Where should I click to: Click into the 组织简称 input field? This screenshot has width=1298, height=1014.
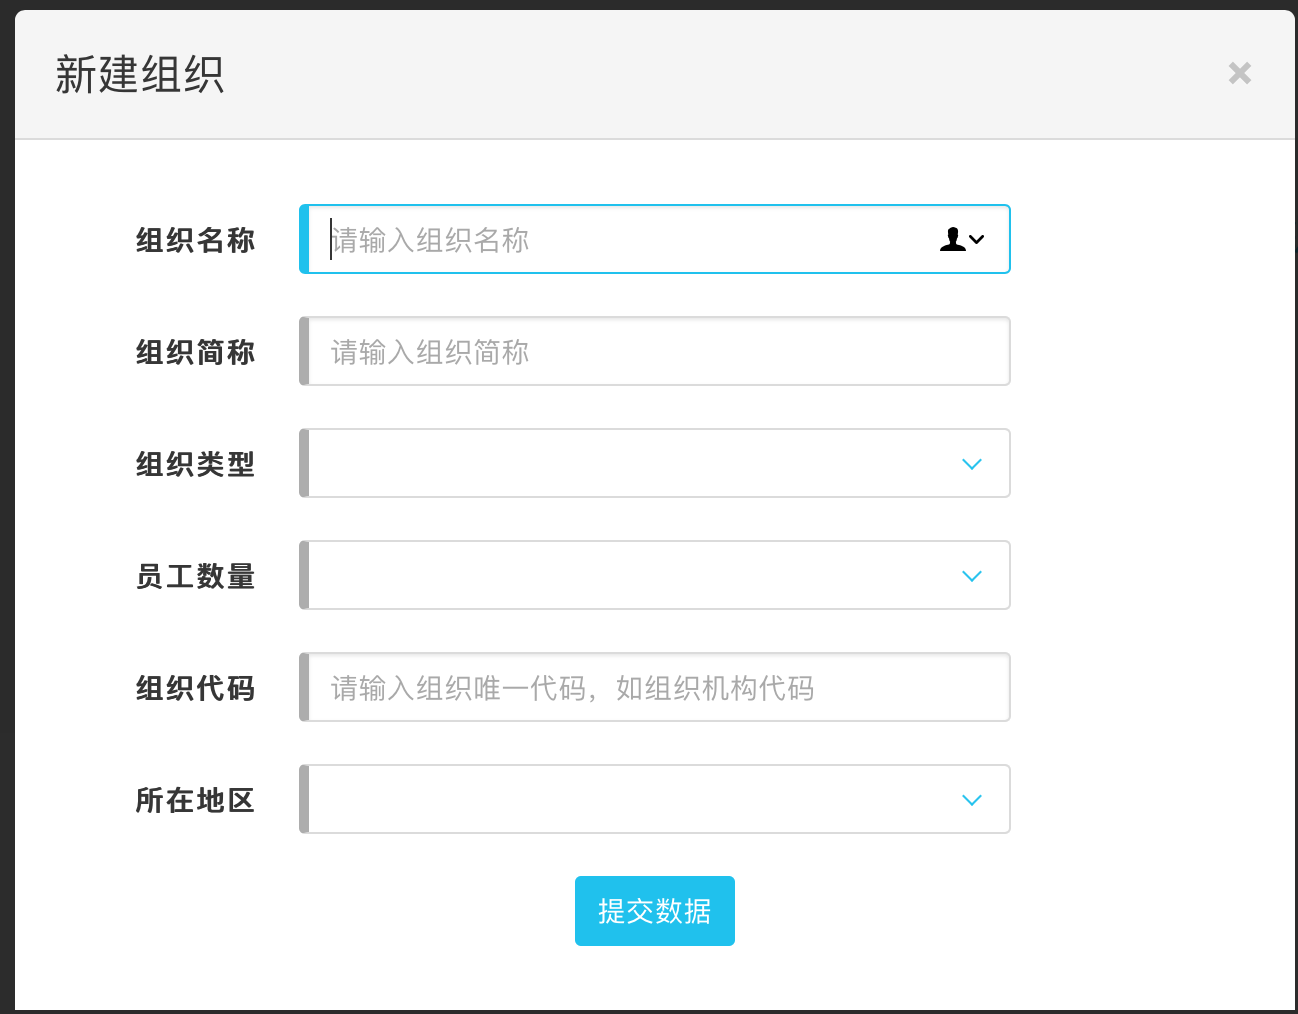(x=656, y=352)
